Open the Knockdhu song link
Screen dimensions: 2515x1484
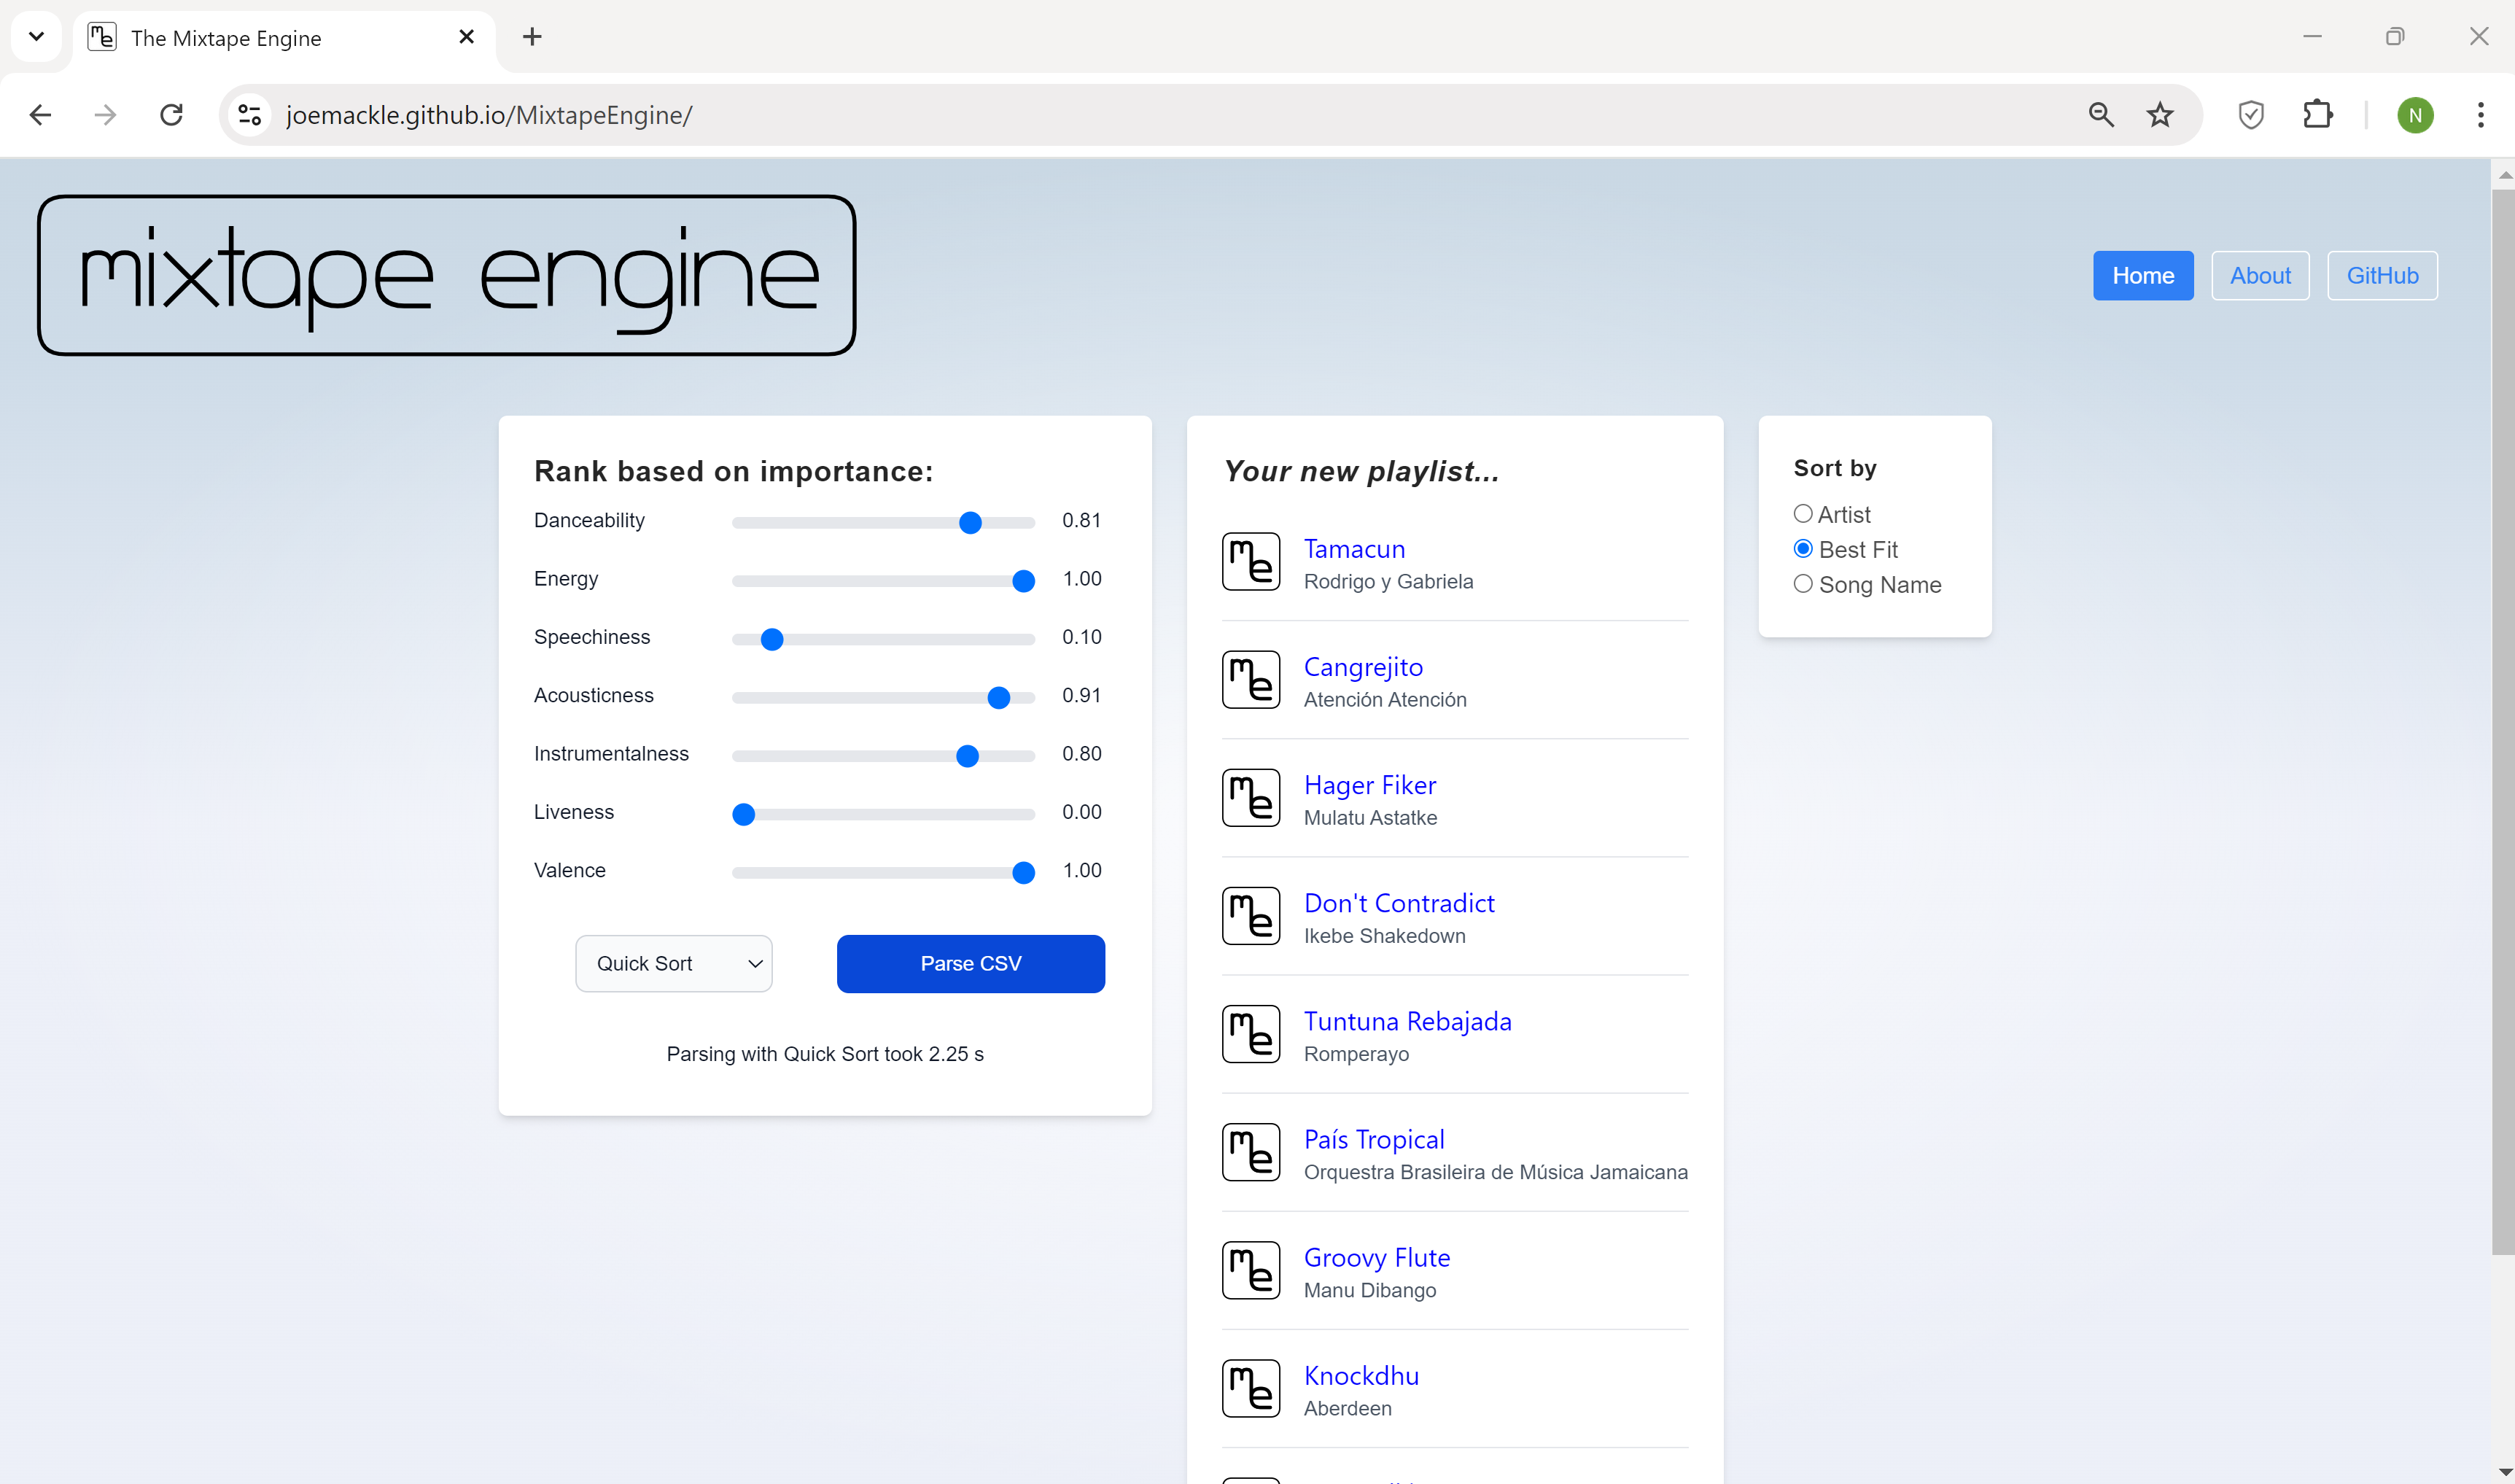(x=1361, y=1375)
